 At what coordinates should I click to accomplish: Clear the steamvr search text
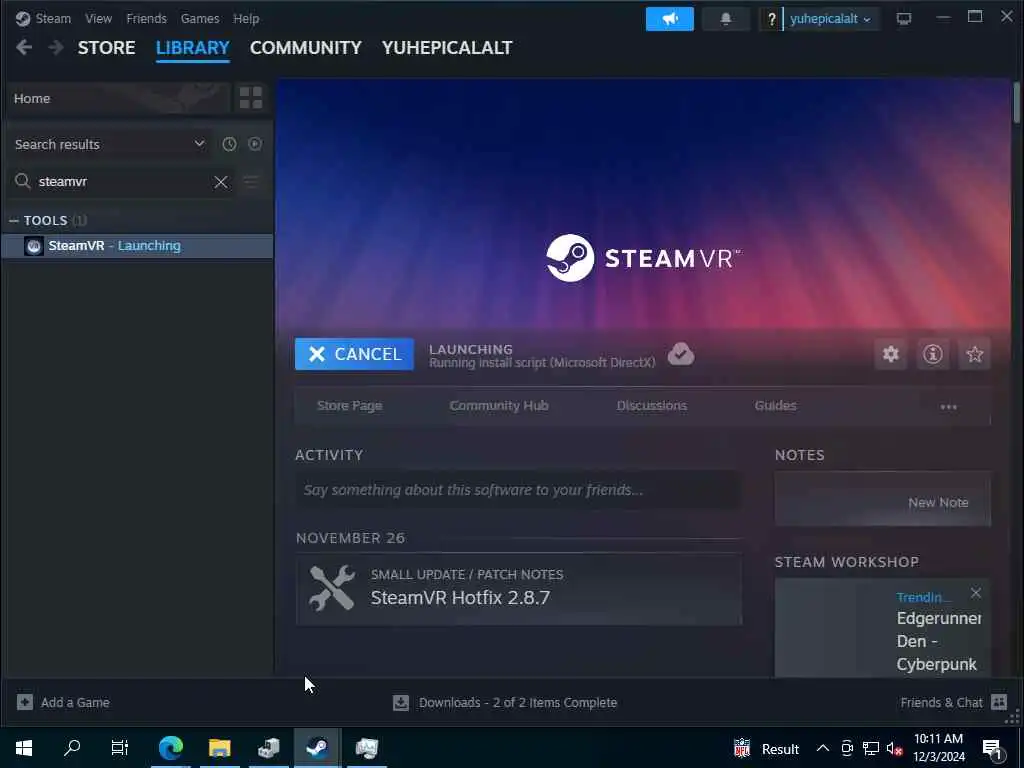(221, 182)
